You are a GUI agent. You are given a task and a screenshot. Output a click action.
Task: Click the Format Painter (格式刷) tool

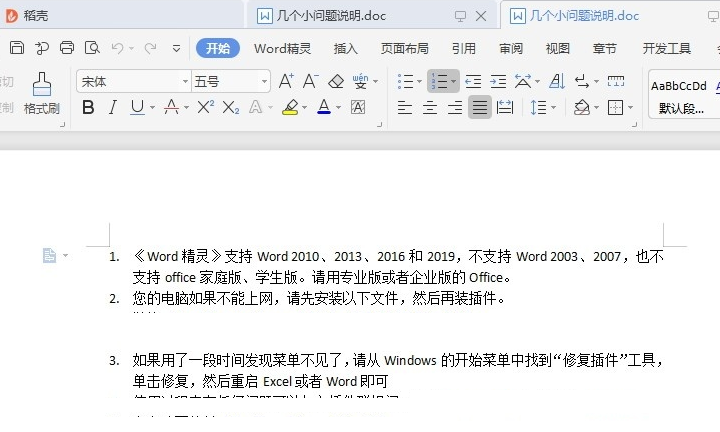point(41,93)
